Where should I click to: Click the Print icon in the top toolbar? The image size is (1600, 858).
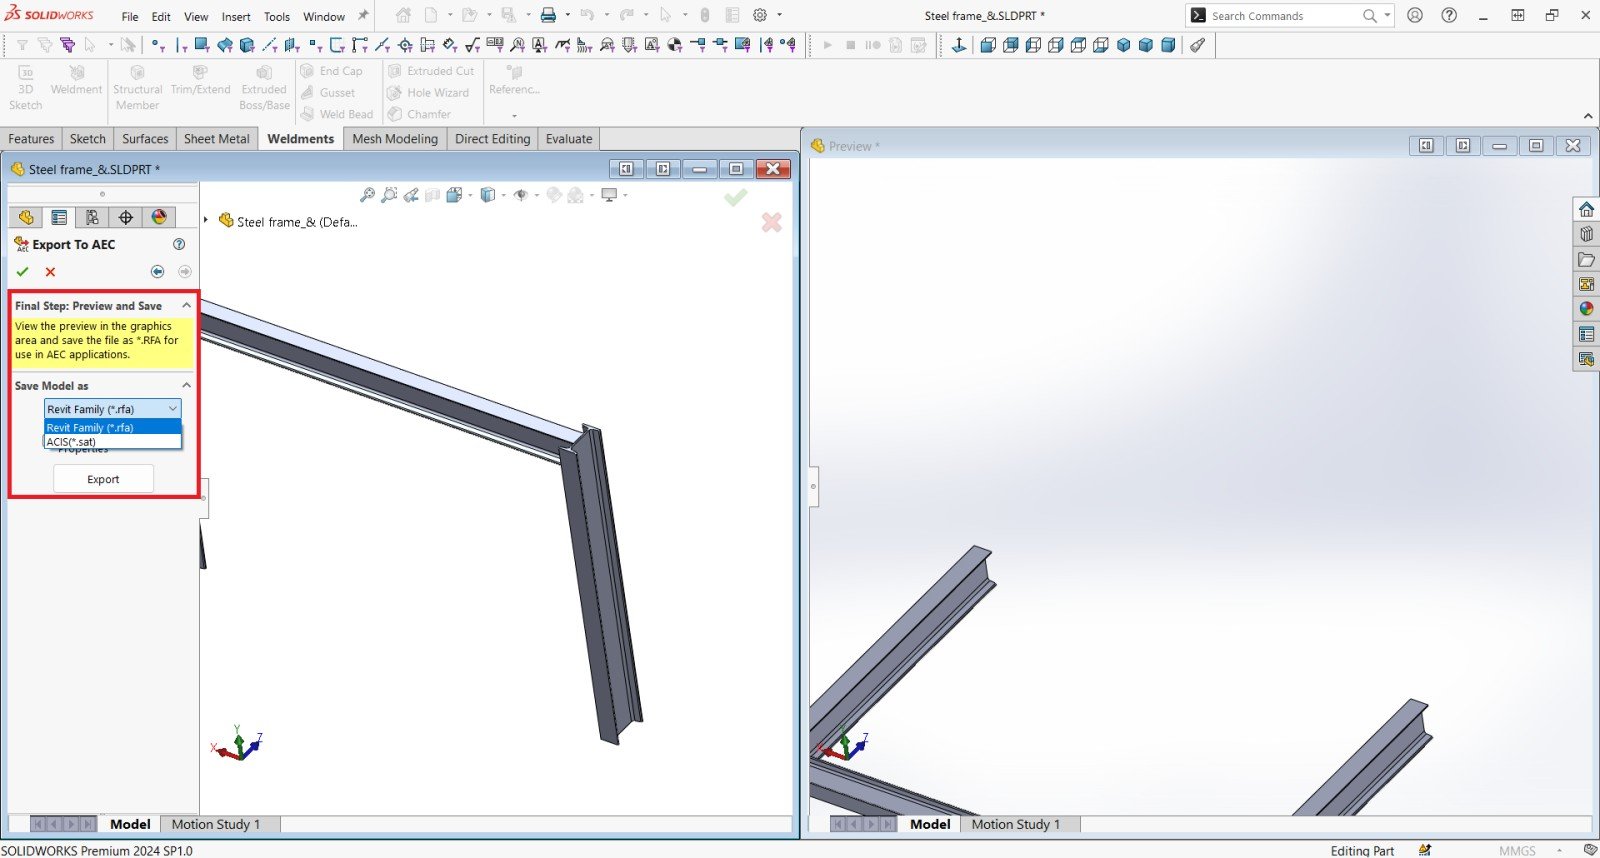tap(548, 15)
